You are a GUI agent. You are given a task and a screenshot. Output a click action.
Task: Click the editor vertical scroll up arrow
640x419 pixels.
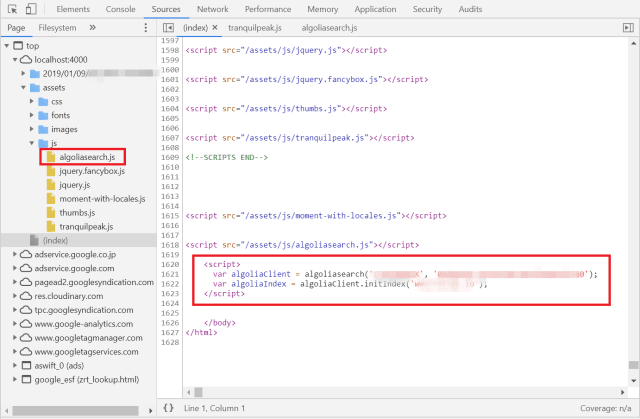pyautogui.click(x=633, y=43)
